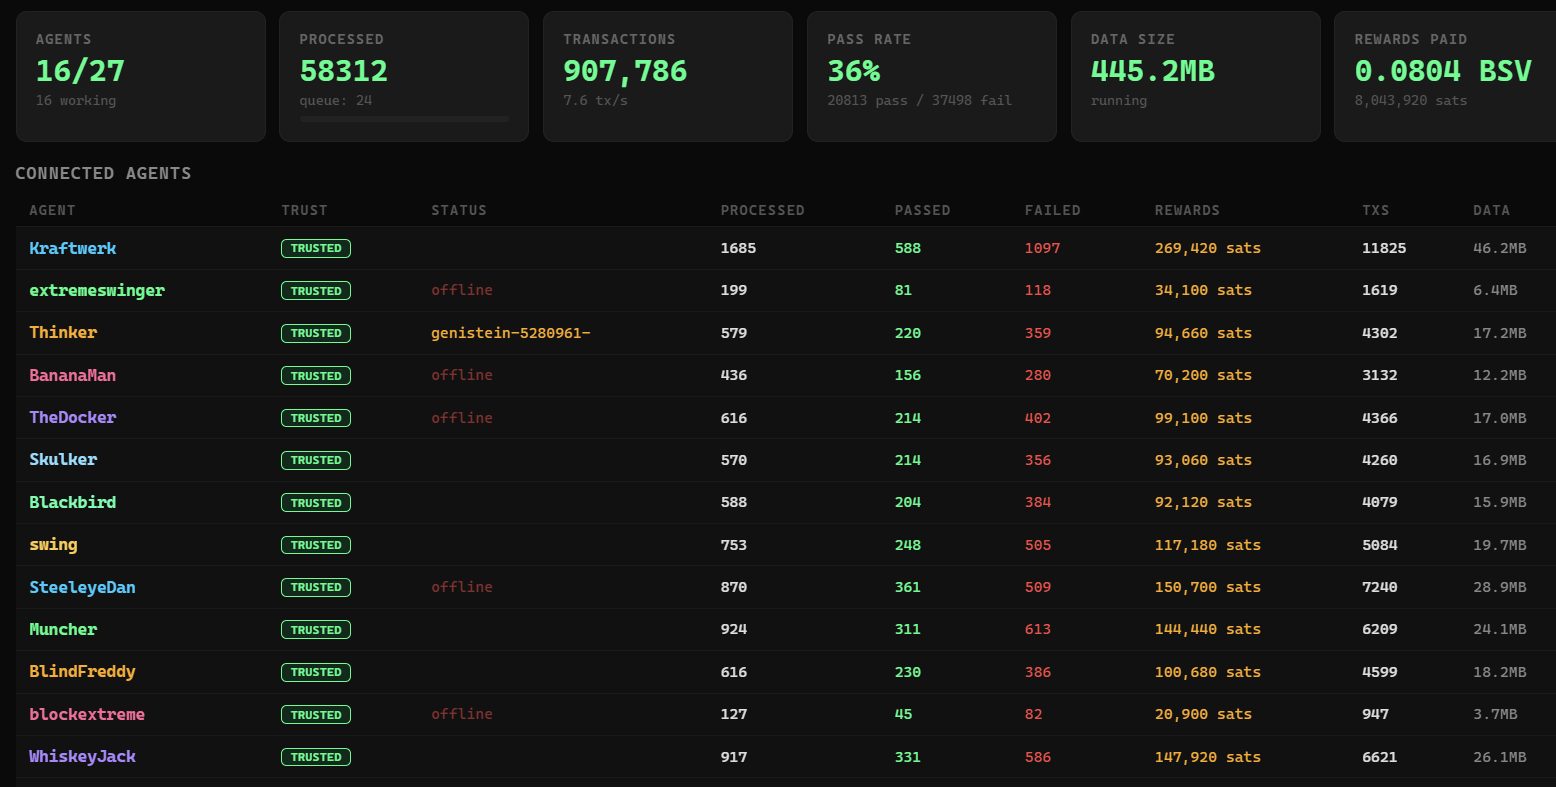Open the Thinker agent entry
Image resolution: width=1556 pixels, height=787 pixels.
63,333
